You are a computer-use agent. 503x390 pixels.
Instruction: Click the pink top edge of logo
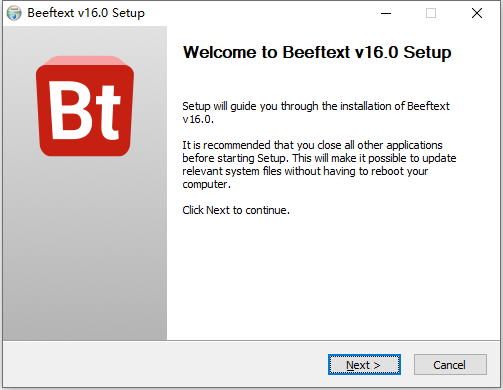tap(85, 60)
